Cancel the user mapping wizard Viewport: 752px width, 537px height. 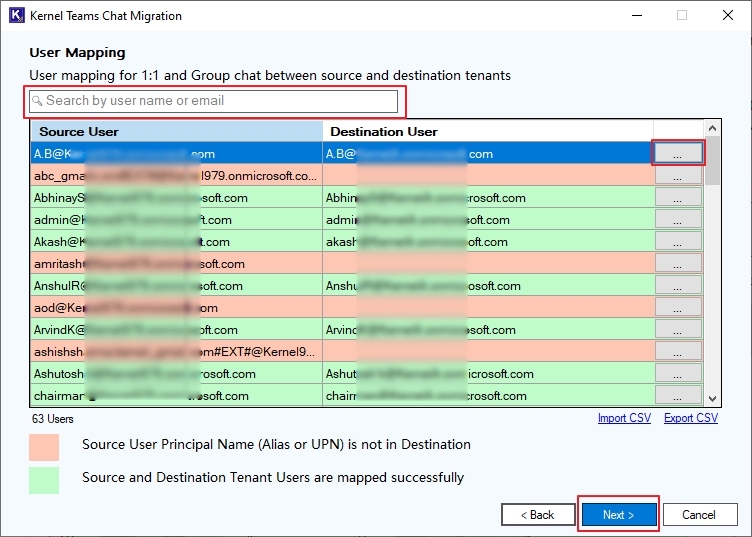point(700,514)
